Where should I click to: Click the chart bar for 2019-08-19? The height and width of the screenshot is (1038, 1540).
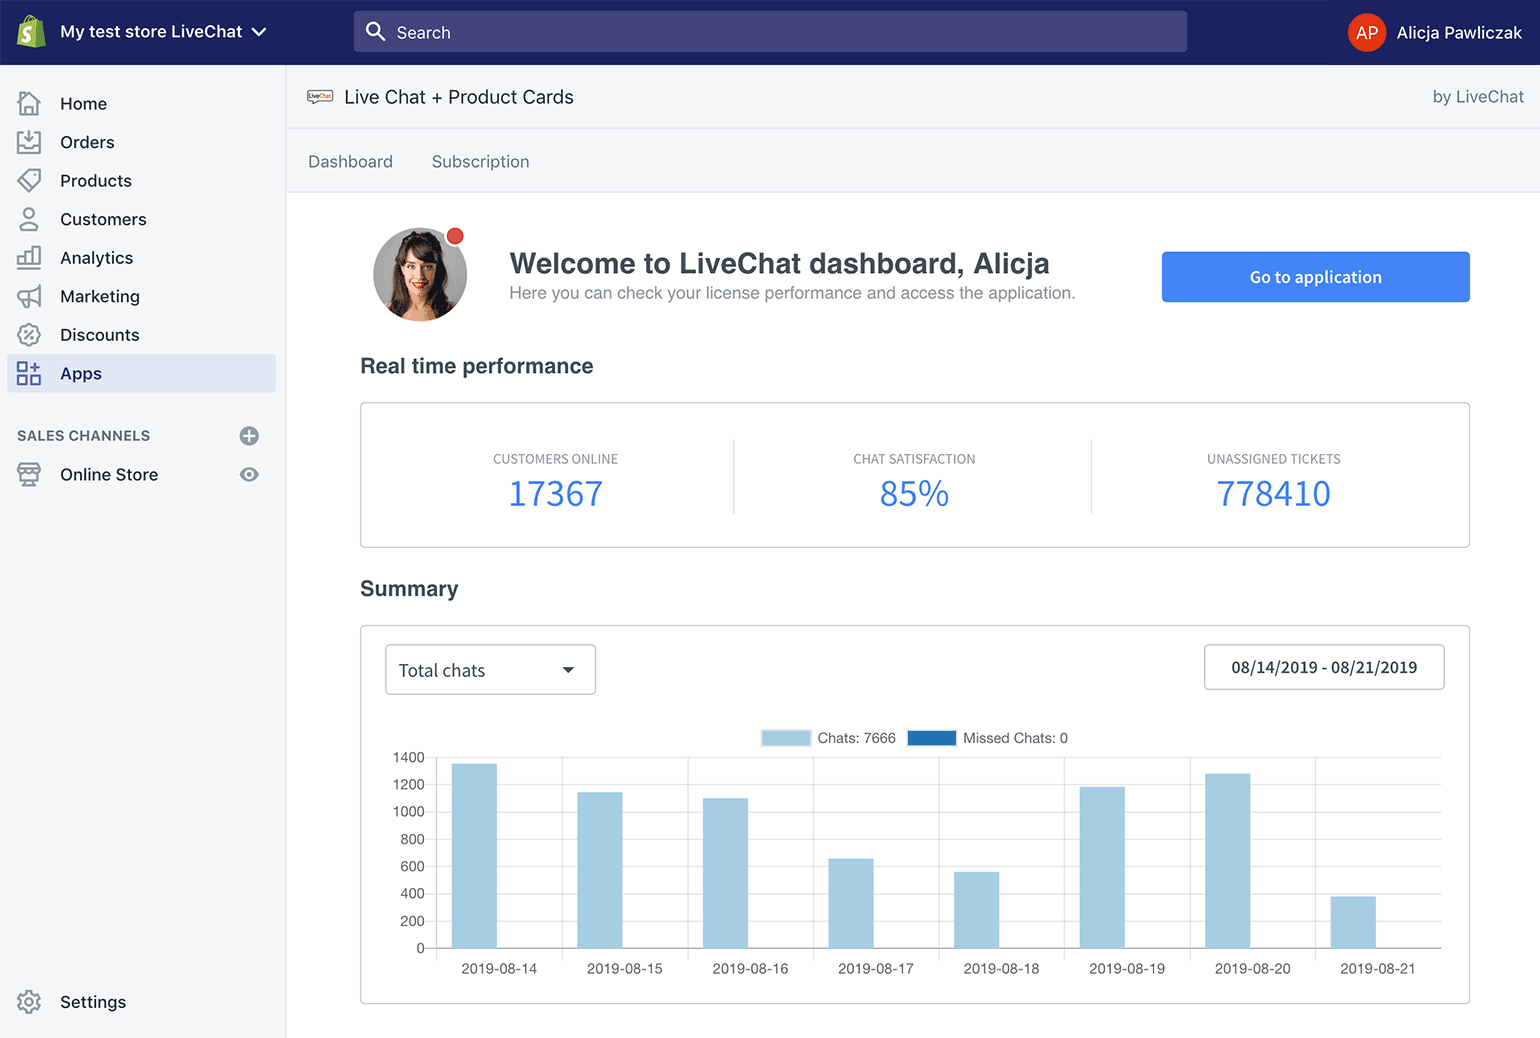[x=1102, y=867]
